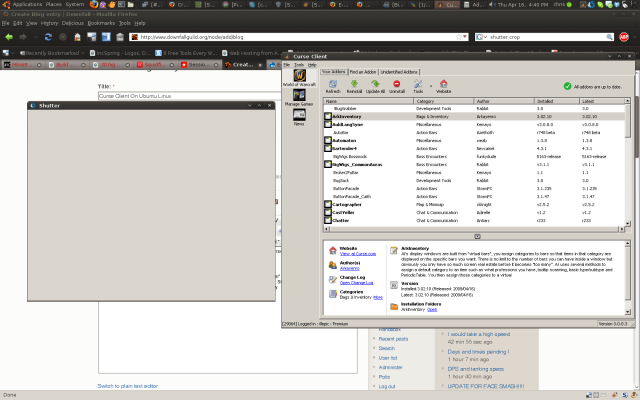640x400 pixels.
Task: Toggle the ArkInventory row icon
Action: 328,116
